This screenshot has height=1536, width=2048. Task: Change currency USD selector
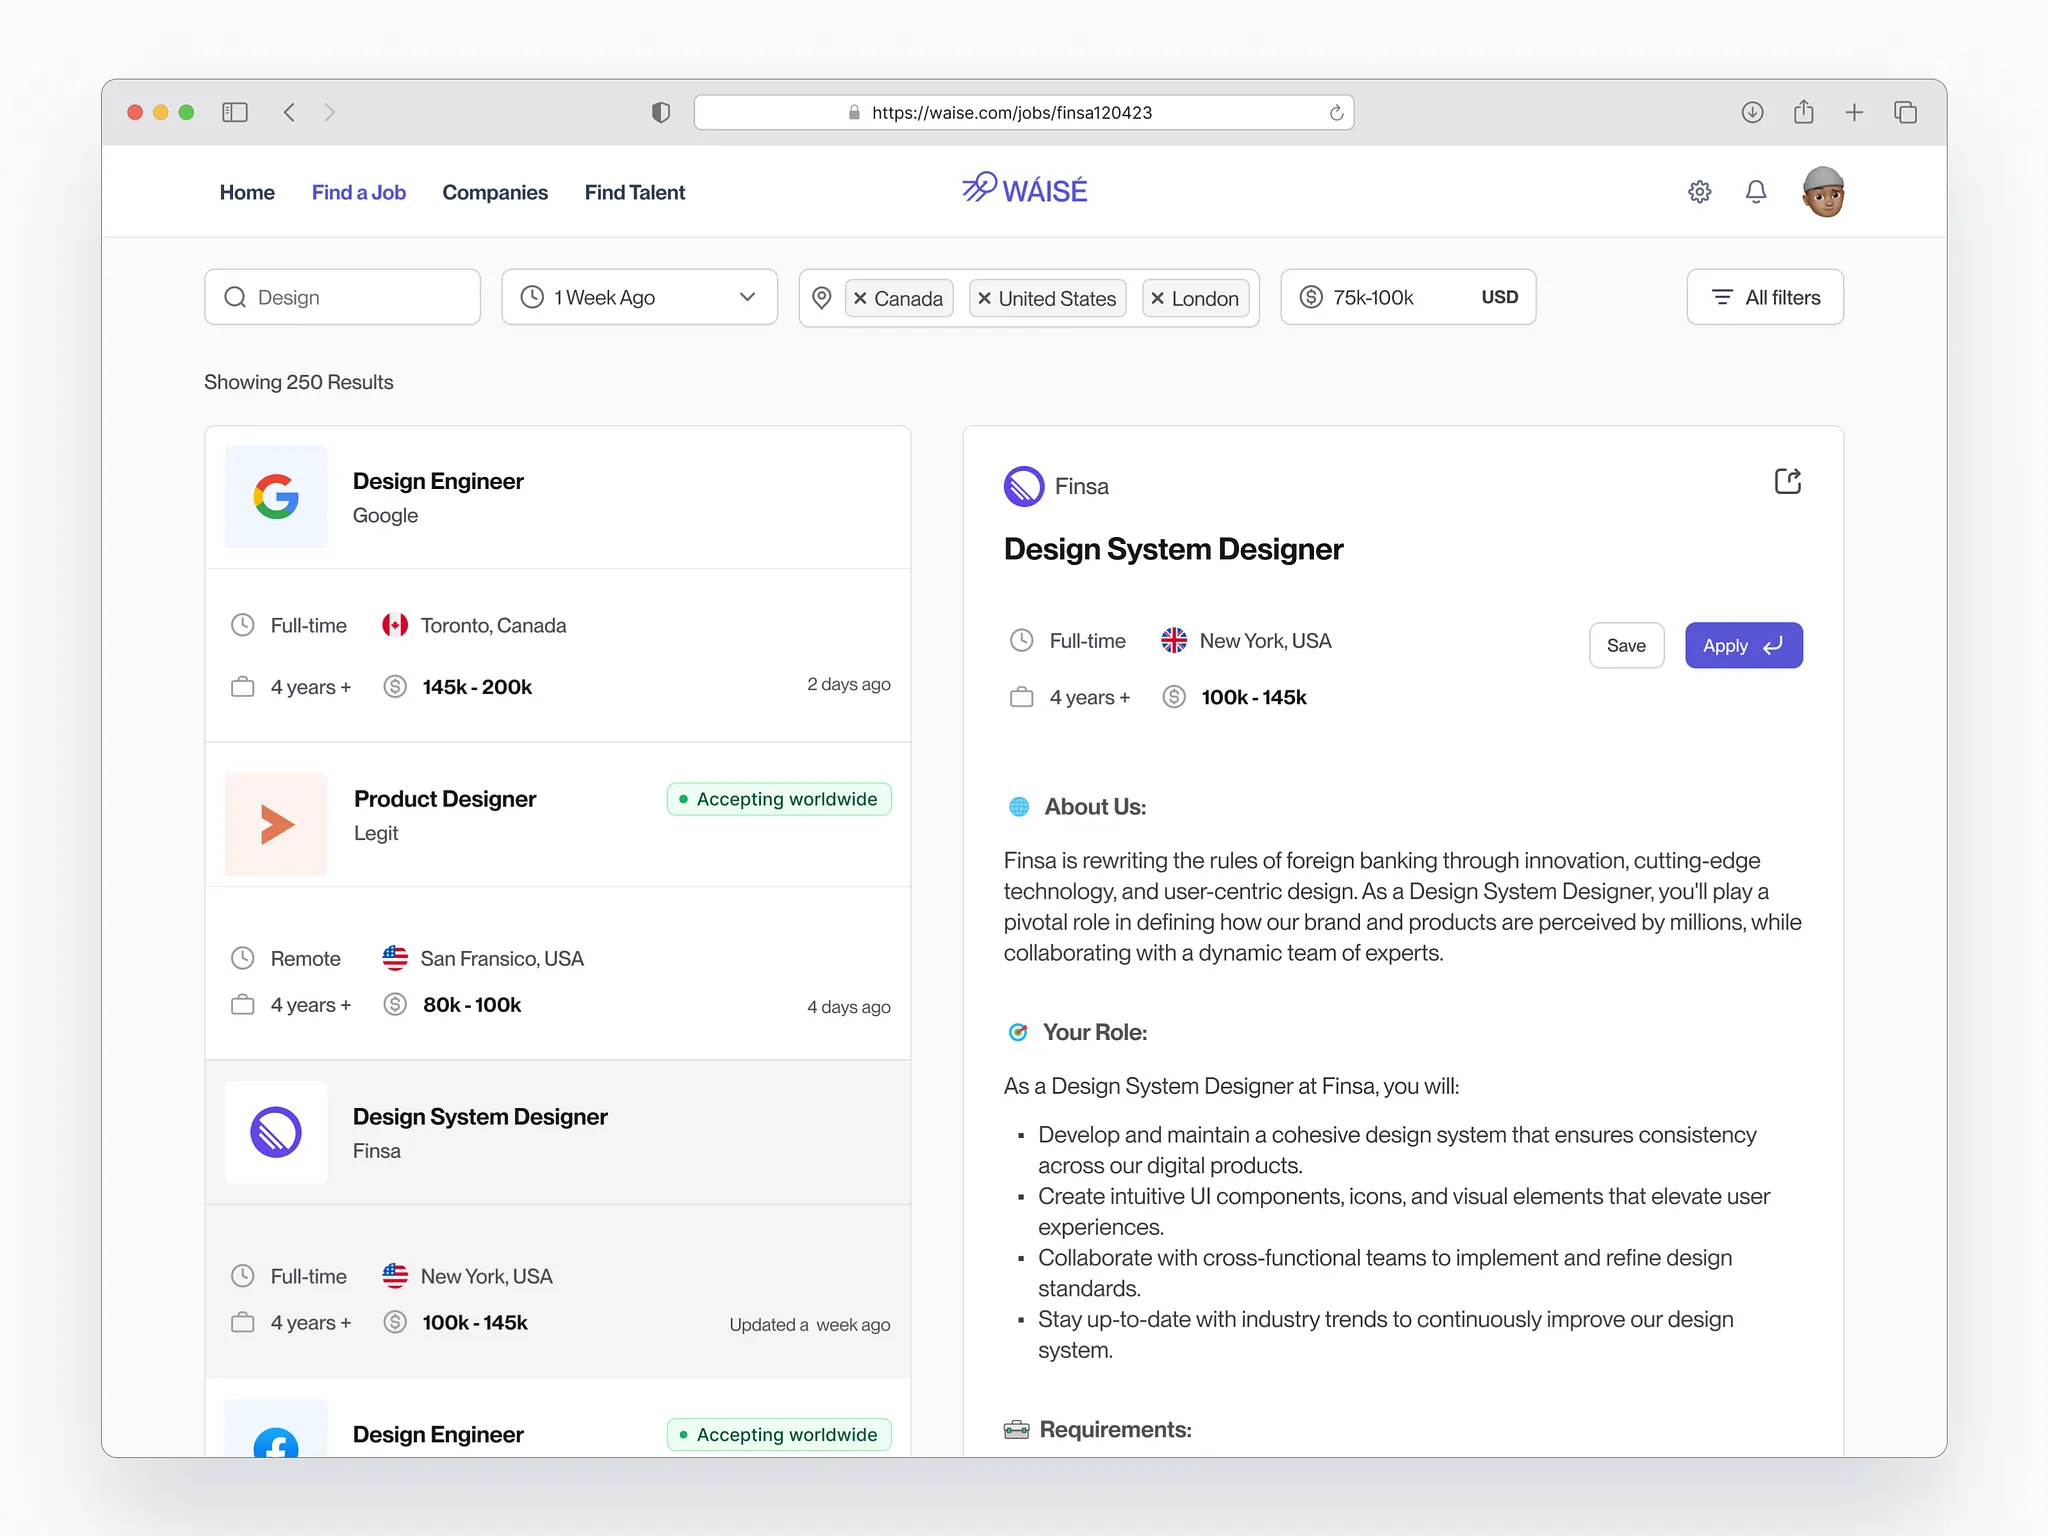pyautogui.click(x=1499, y=297)
